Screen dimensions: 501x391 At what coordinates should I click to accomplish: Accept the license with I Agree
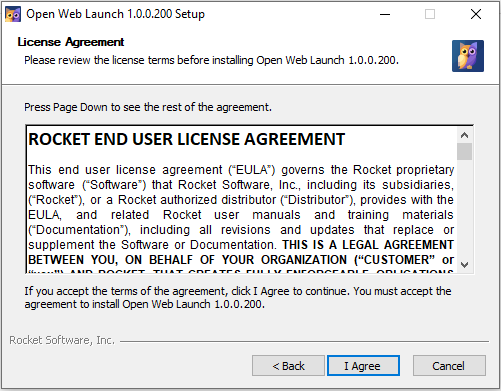363,366
